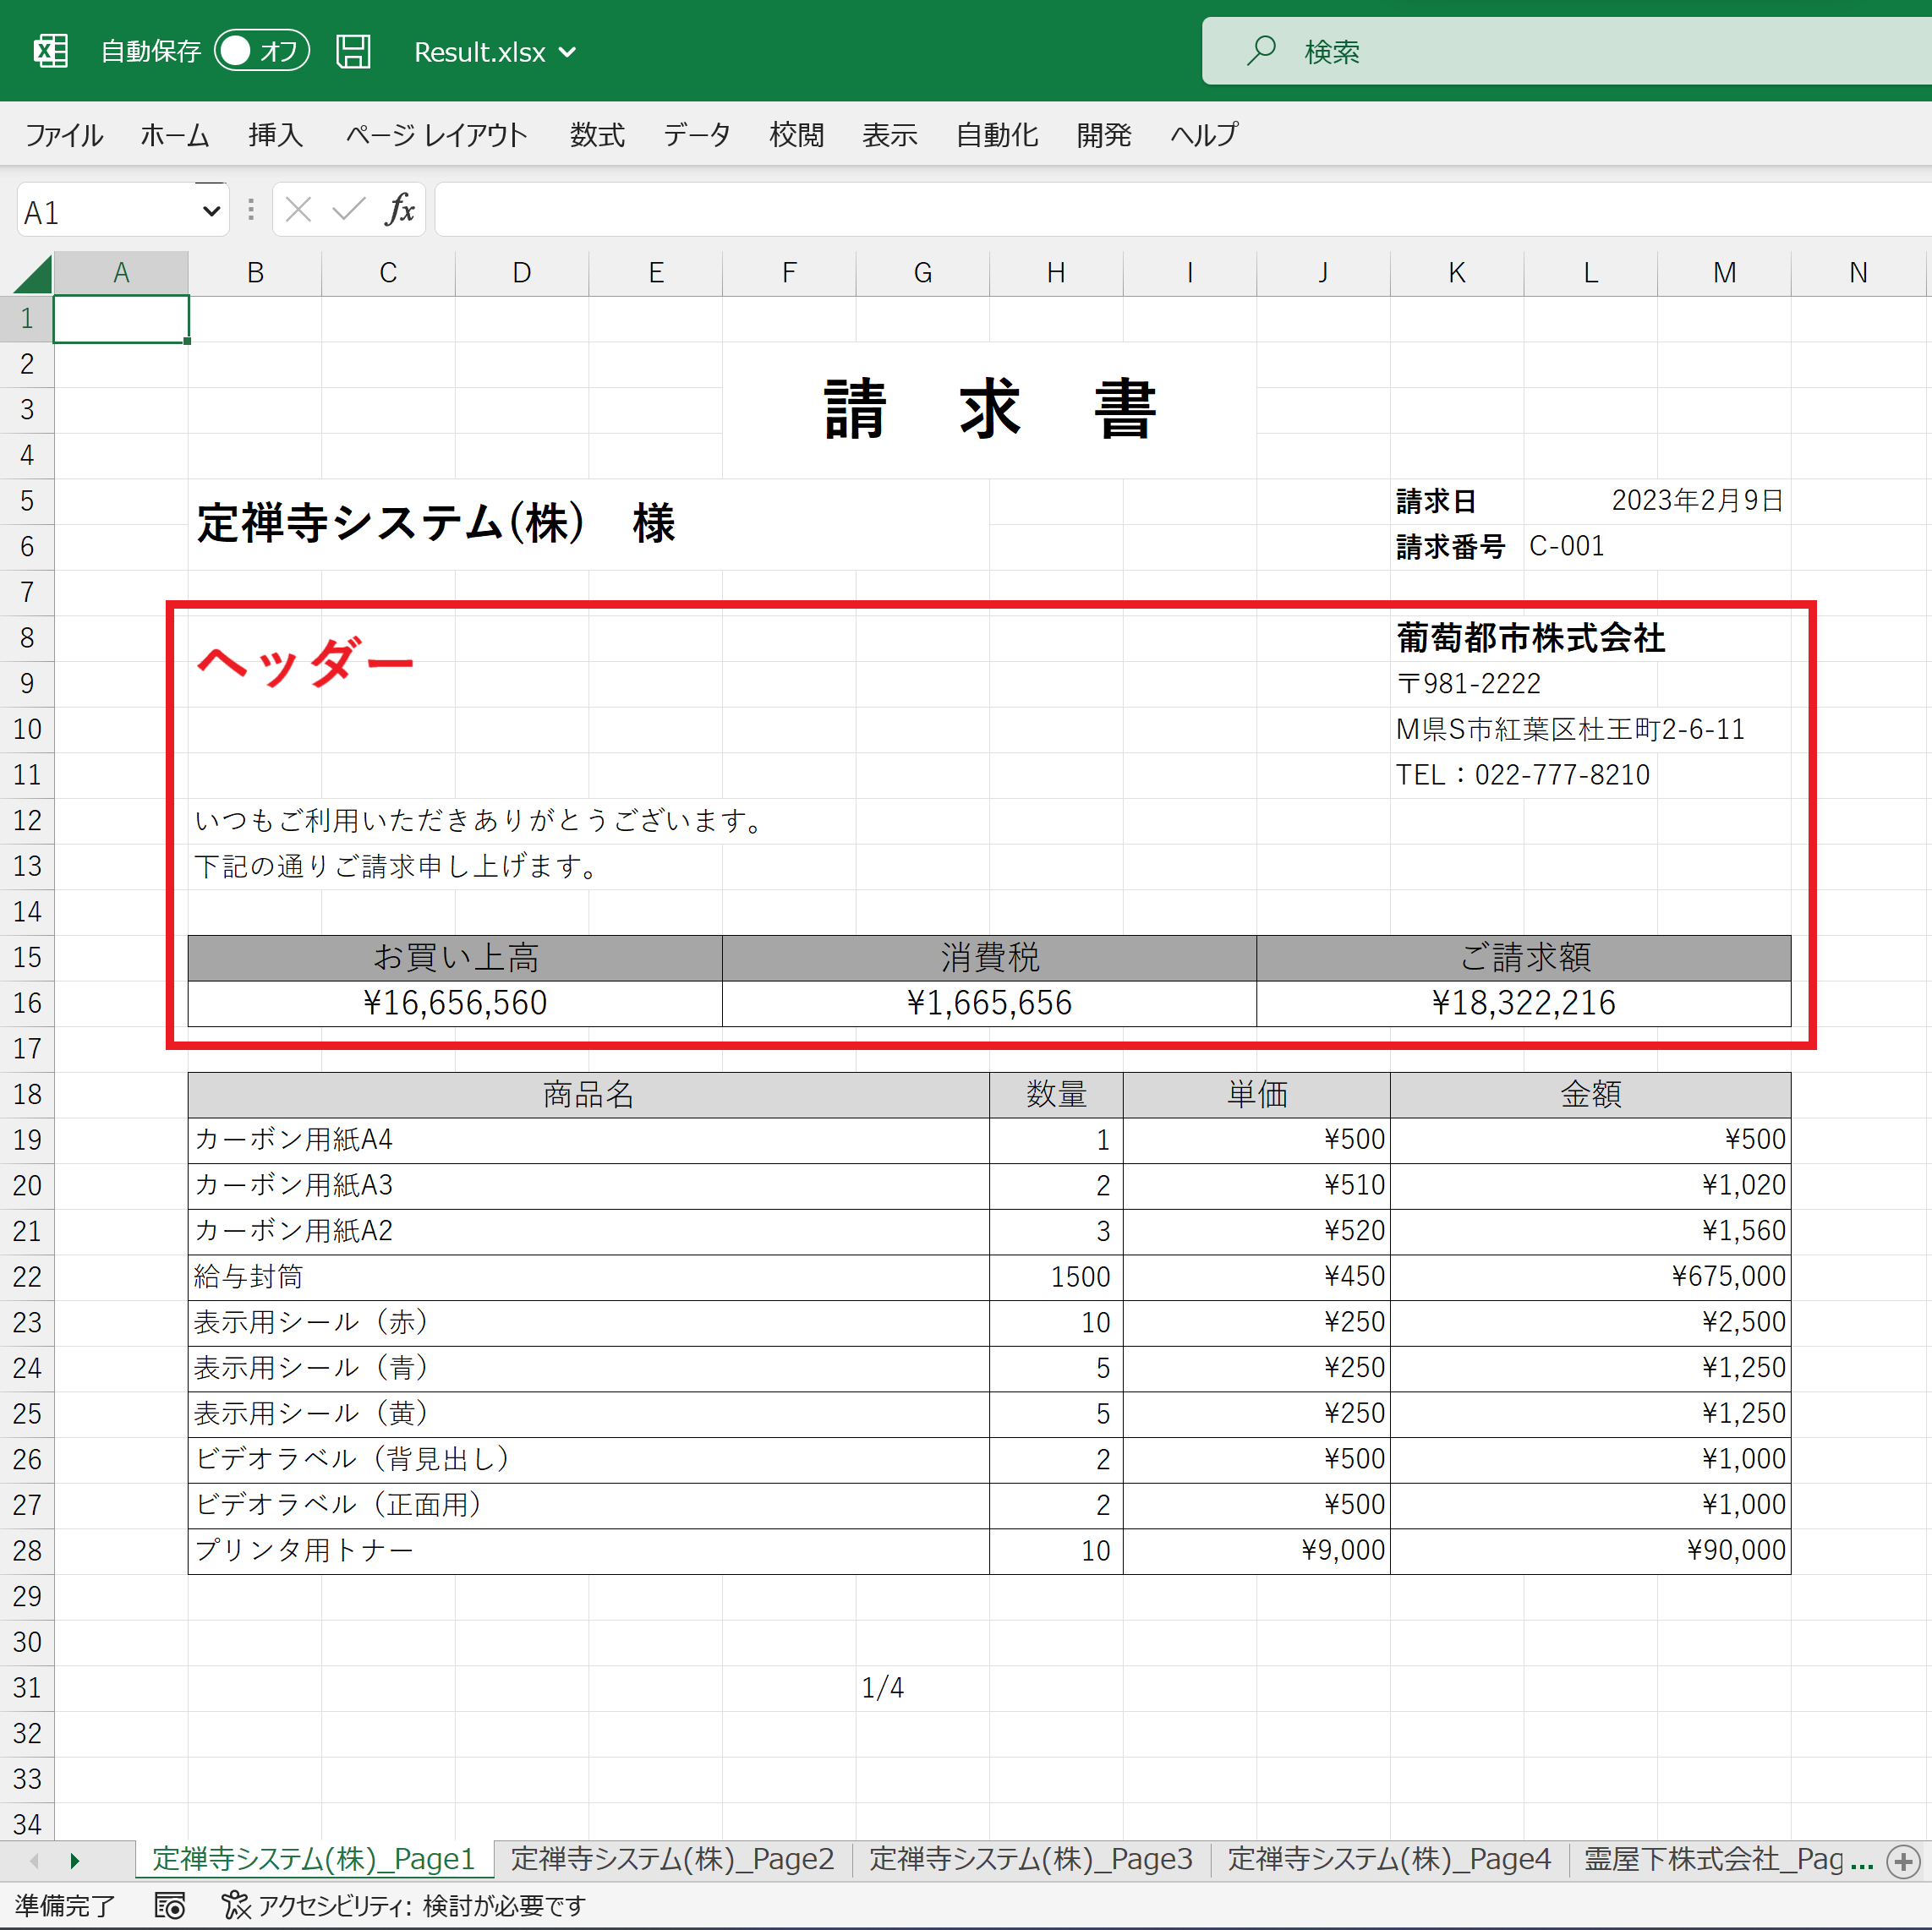Click the ¥1,665,656 tax cell
This screenshot has width=1932, height=1930.
coord(989,1003)
